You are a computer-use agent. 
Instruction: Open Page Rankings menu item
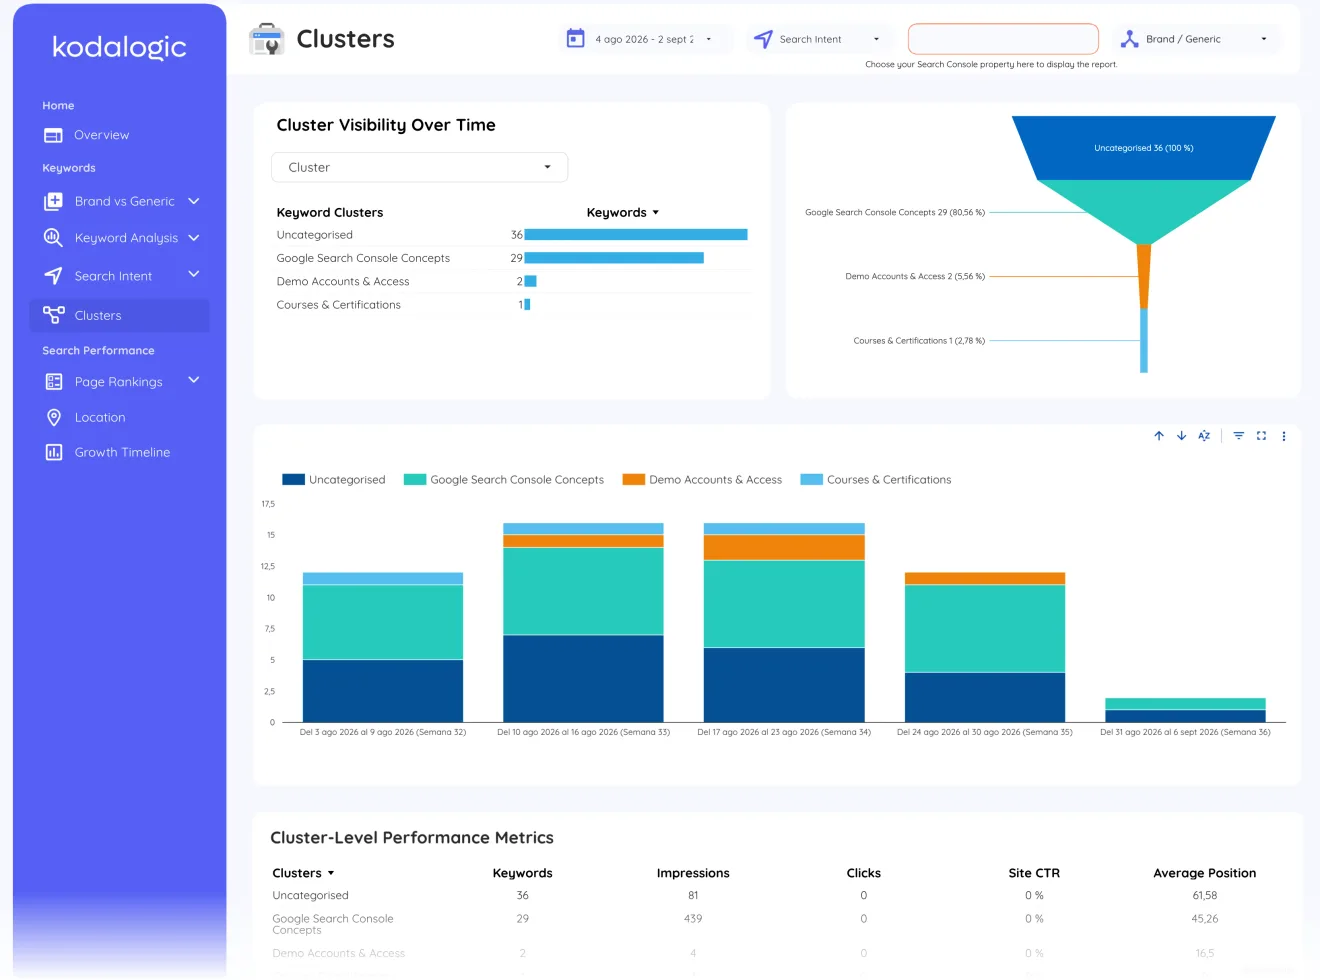click(118, 382)
